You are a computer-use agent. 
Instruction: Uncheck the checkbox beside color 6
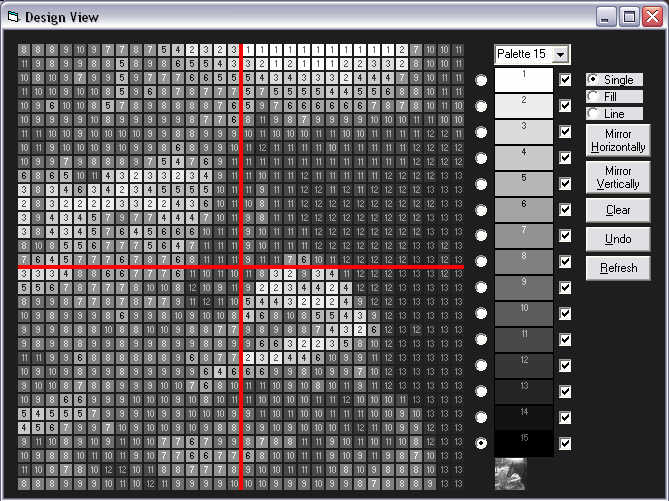(x=565, y=210)
